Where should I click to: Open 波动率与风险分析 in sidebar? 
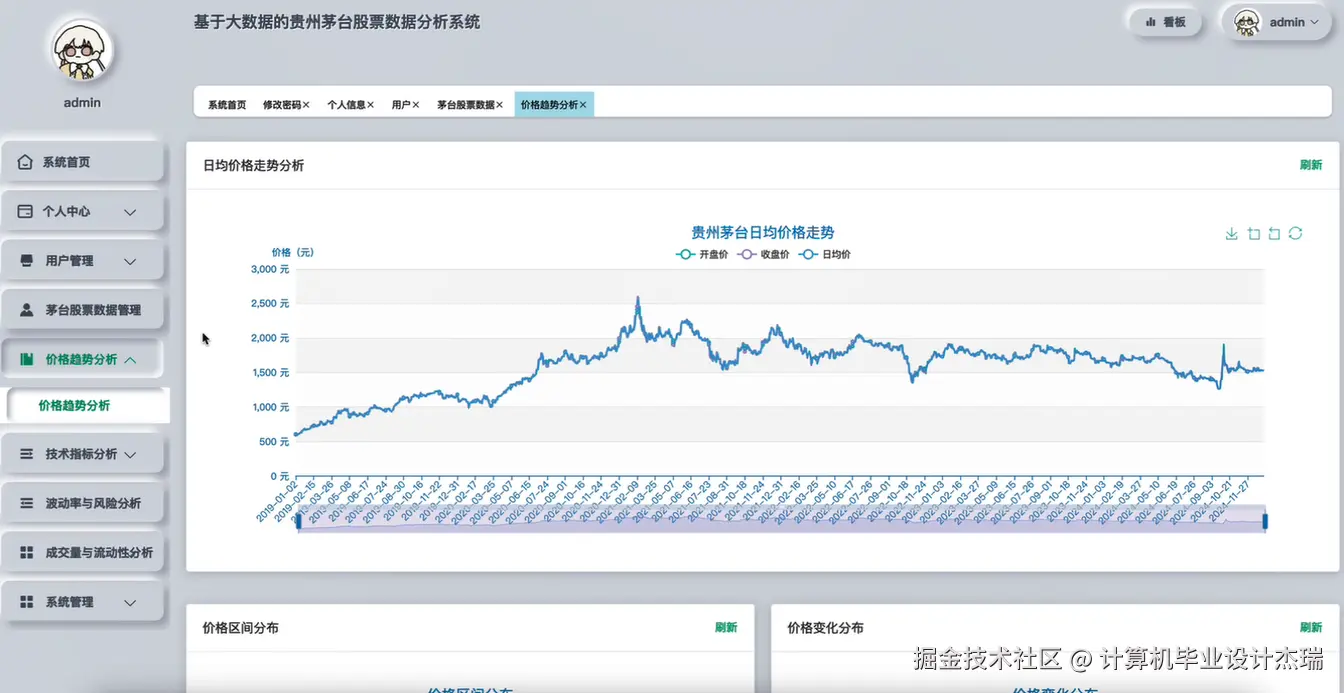[82, 503]
